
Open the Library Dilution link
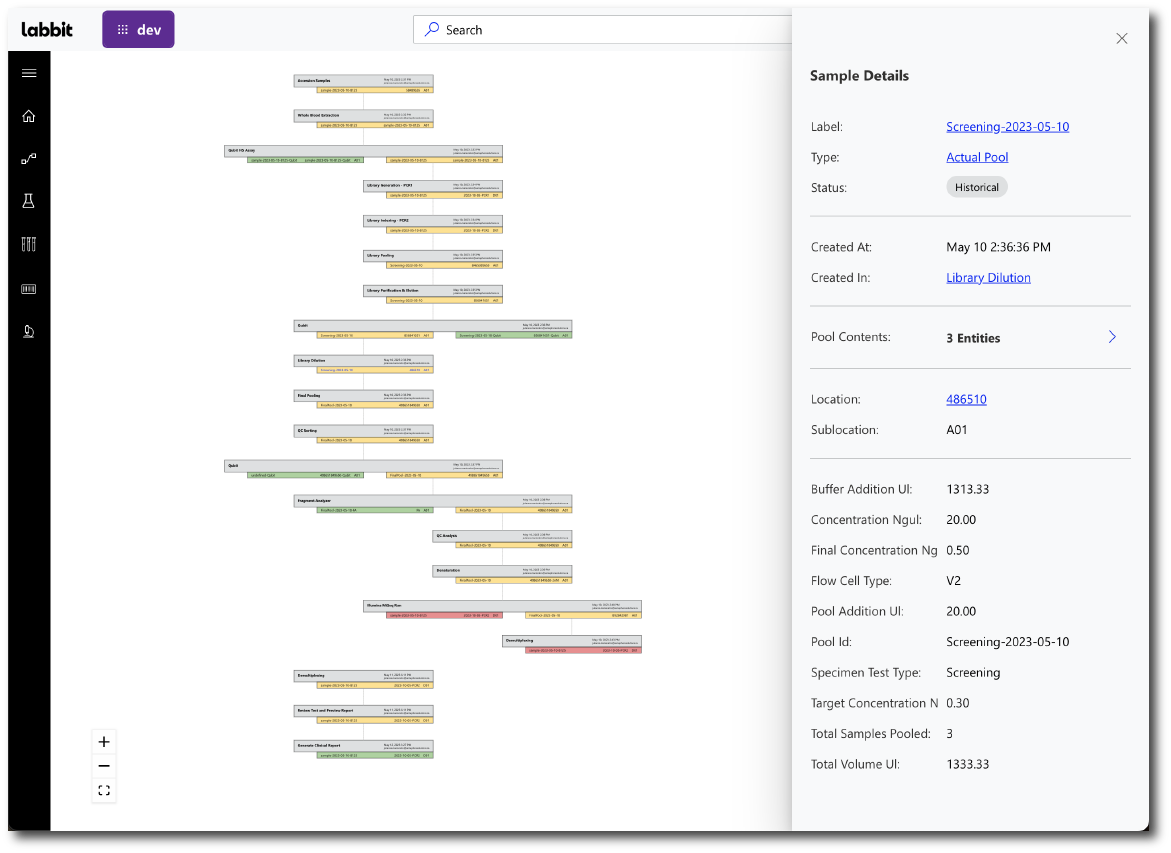(x=988, y=278)
